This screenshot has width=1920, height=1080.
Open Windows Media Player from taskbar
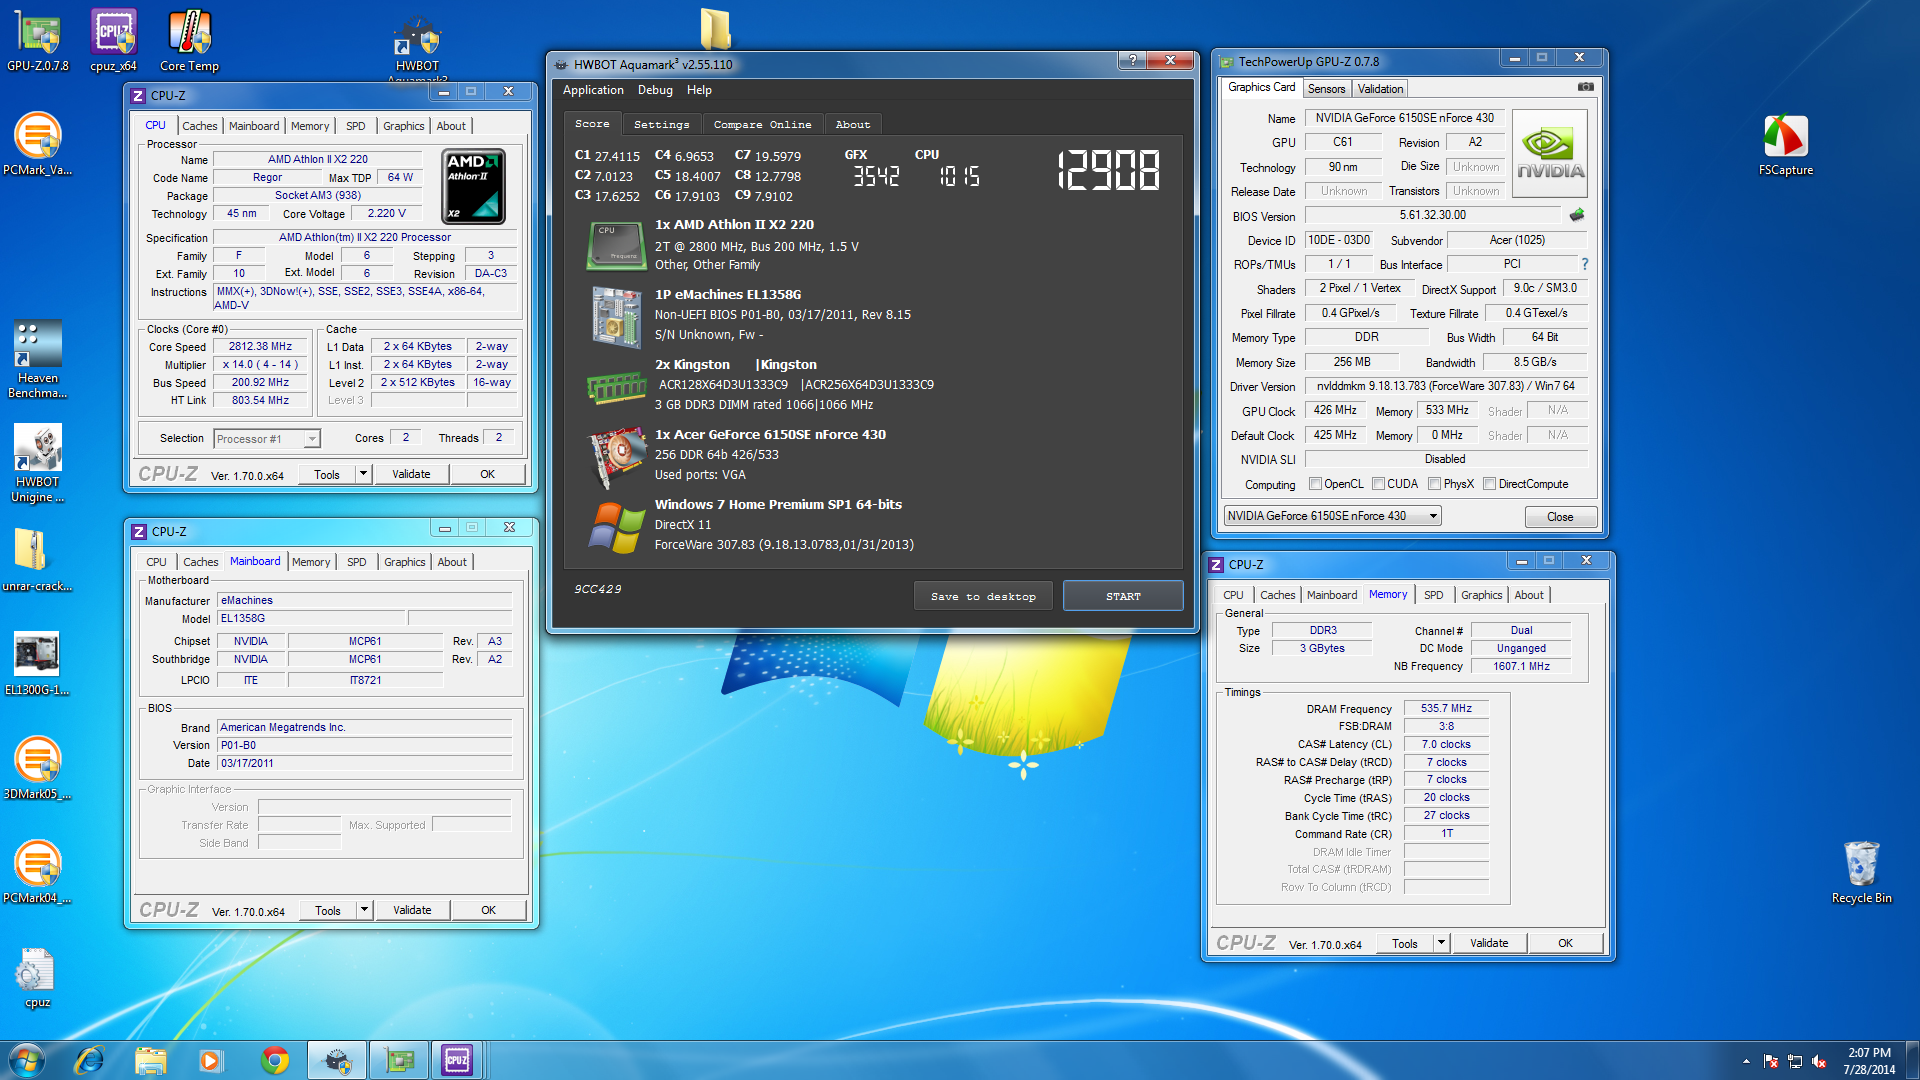point(211,1060)
